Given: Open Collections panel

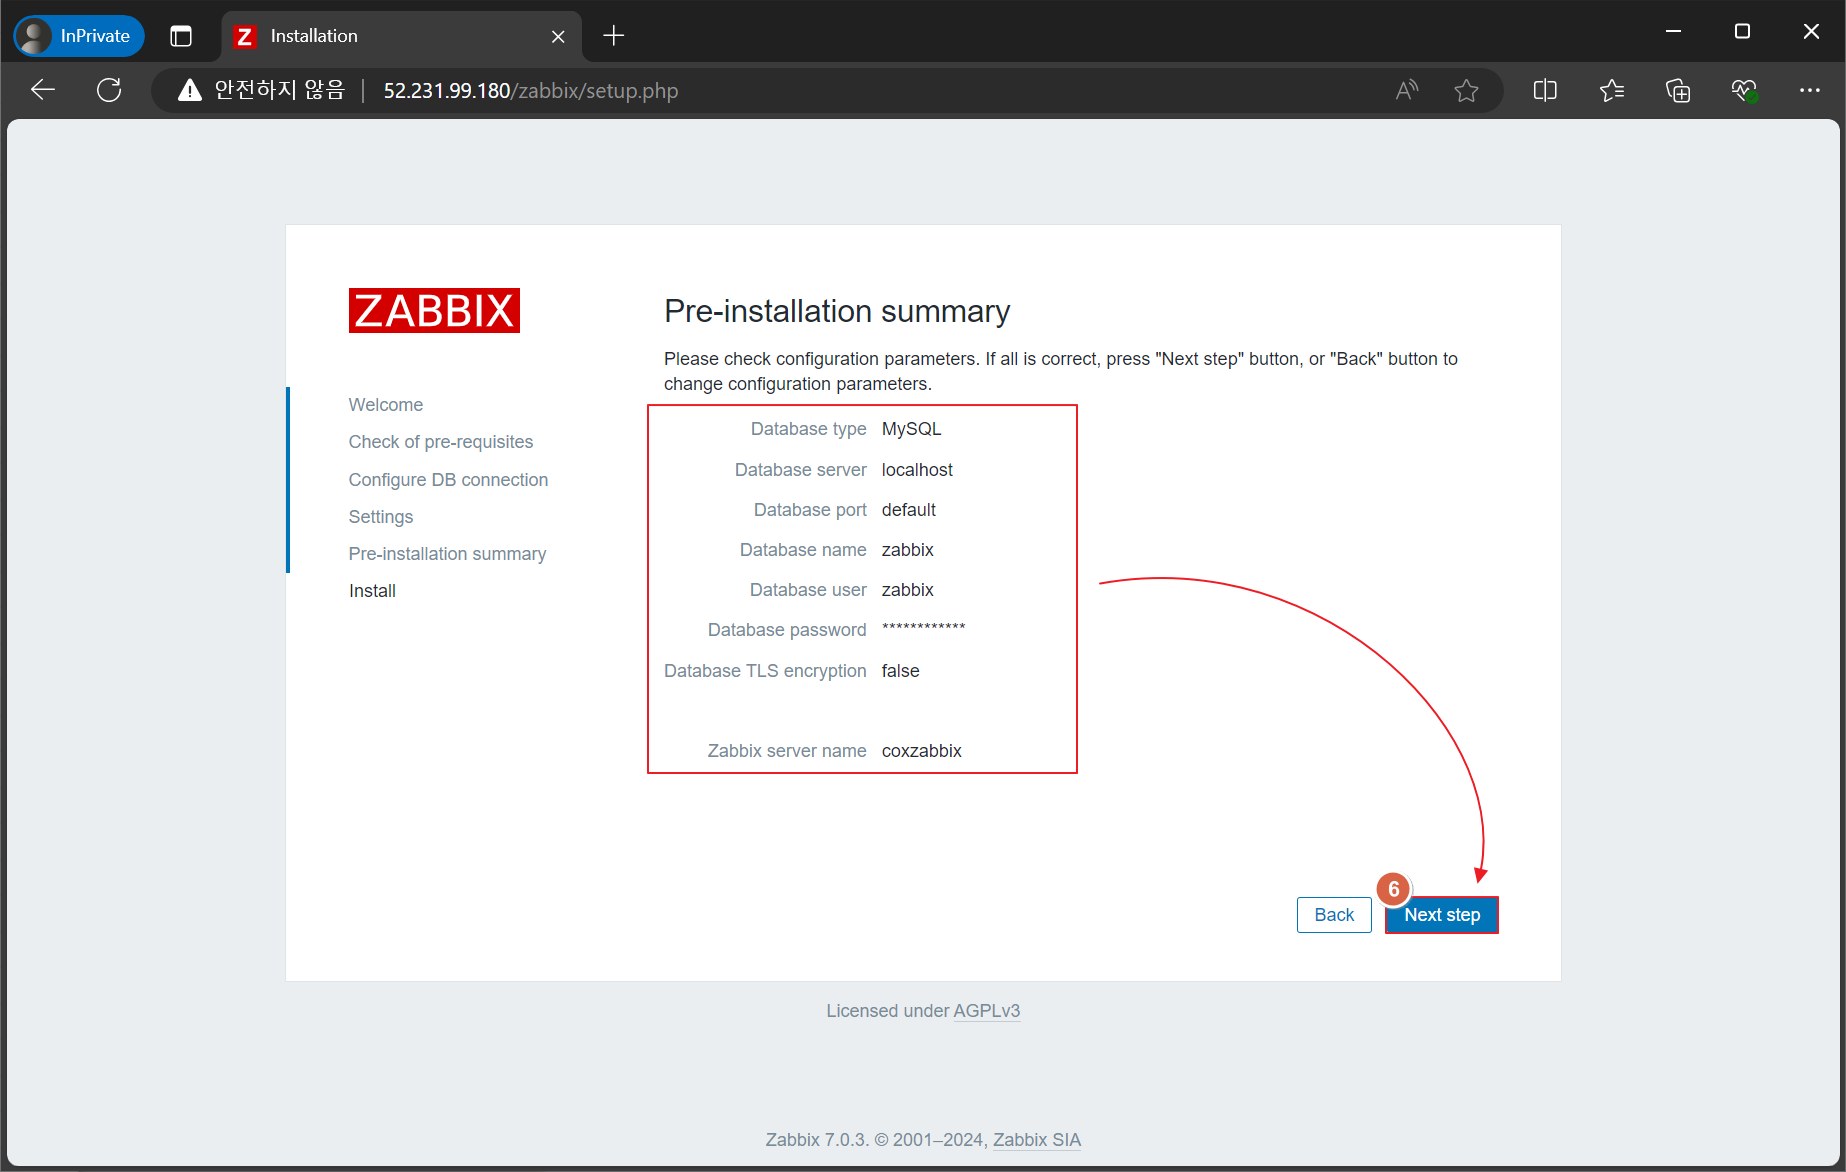Looking at the screenshot, I should (1678, 90).
